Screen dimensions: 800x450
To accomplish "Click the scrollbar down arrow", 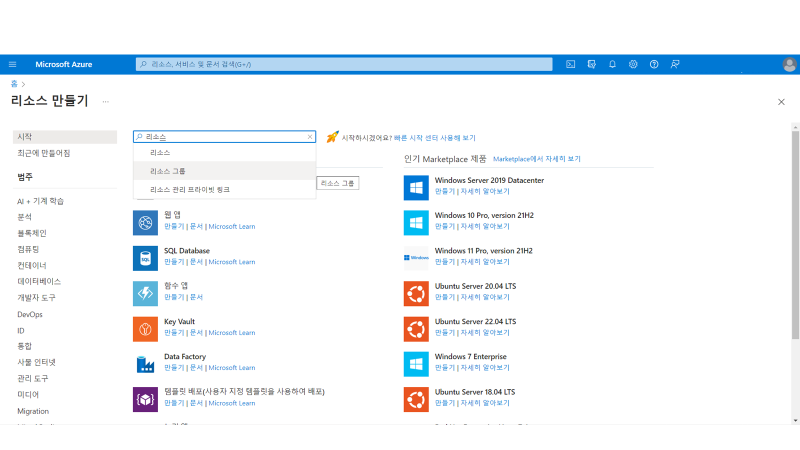I will click(x=795, y=420).
